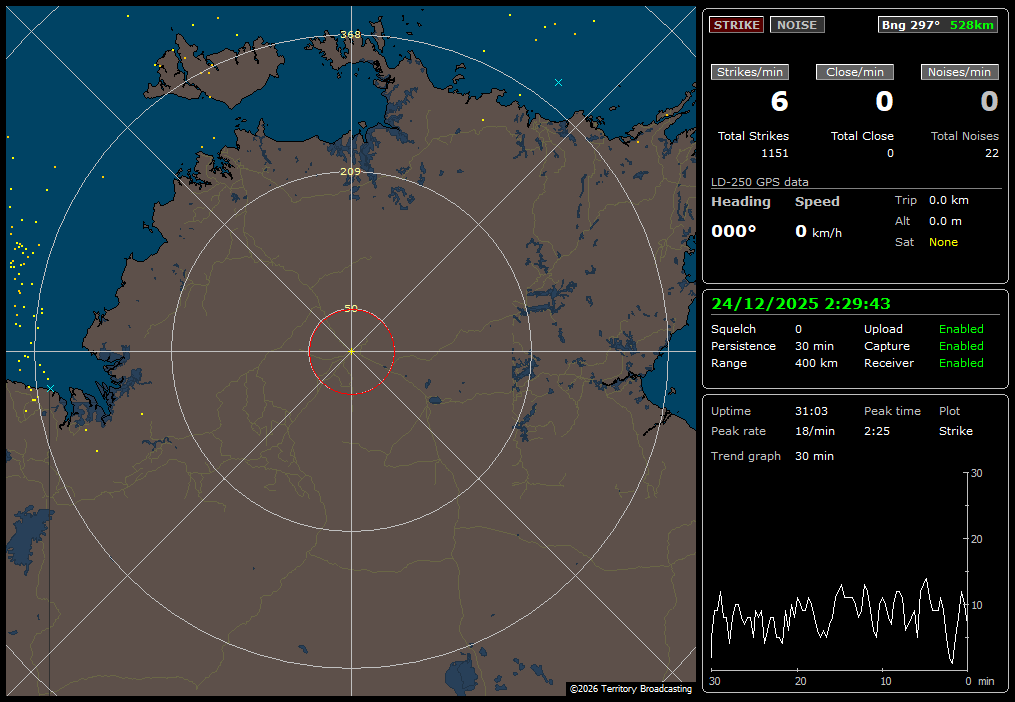This screenshot has width=1015, height=702.
Task: Toggle the Capture Enabled status
Action: (960, 346)
